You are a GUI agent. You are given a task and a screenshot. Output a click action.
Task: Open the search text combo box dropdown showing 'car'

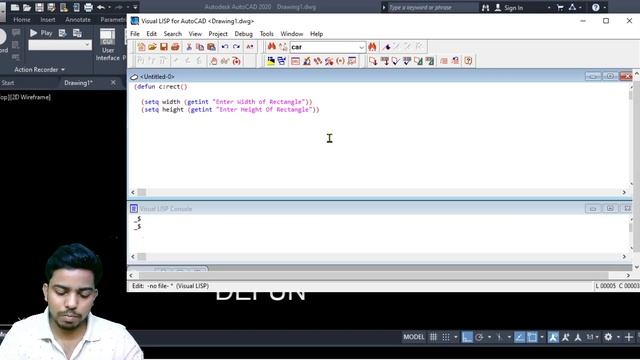361,47
